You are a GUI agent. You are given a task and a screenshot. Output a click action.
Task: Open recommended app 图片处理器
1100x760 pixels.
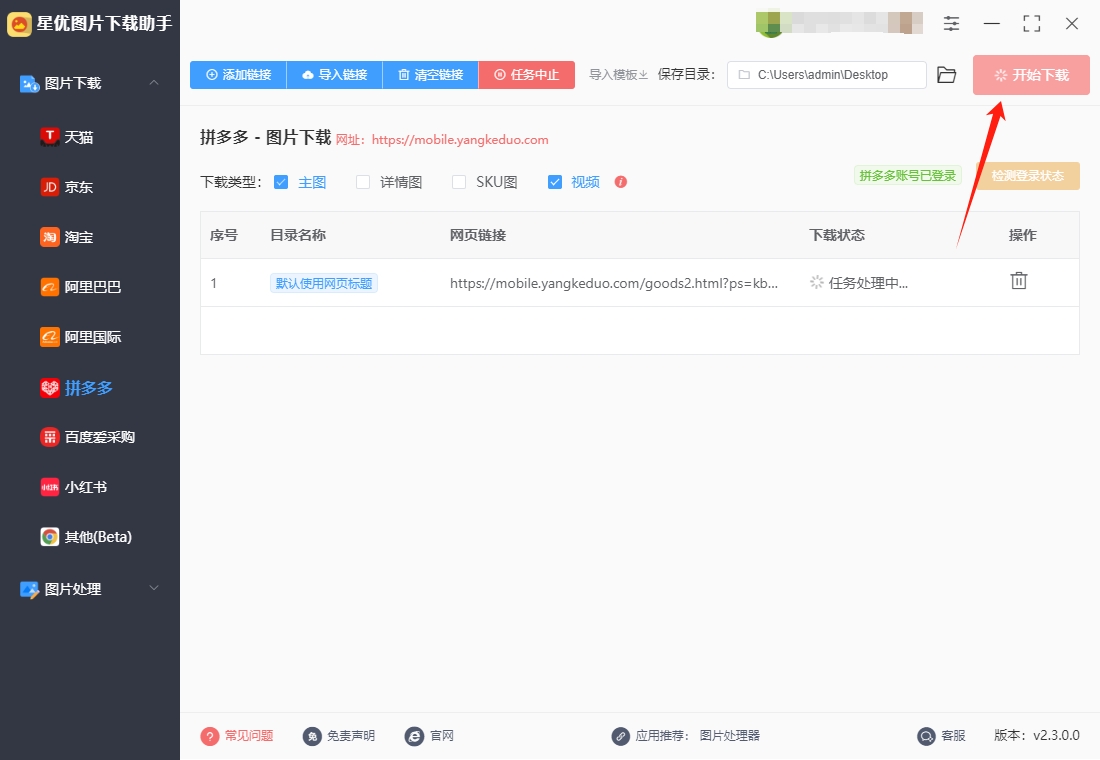pos(730,735)
